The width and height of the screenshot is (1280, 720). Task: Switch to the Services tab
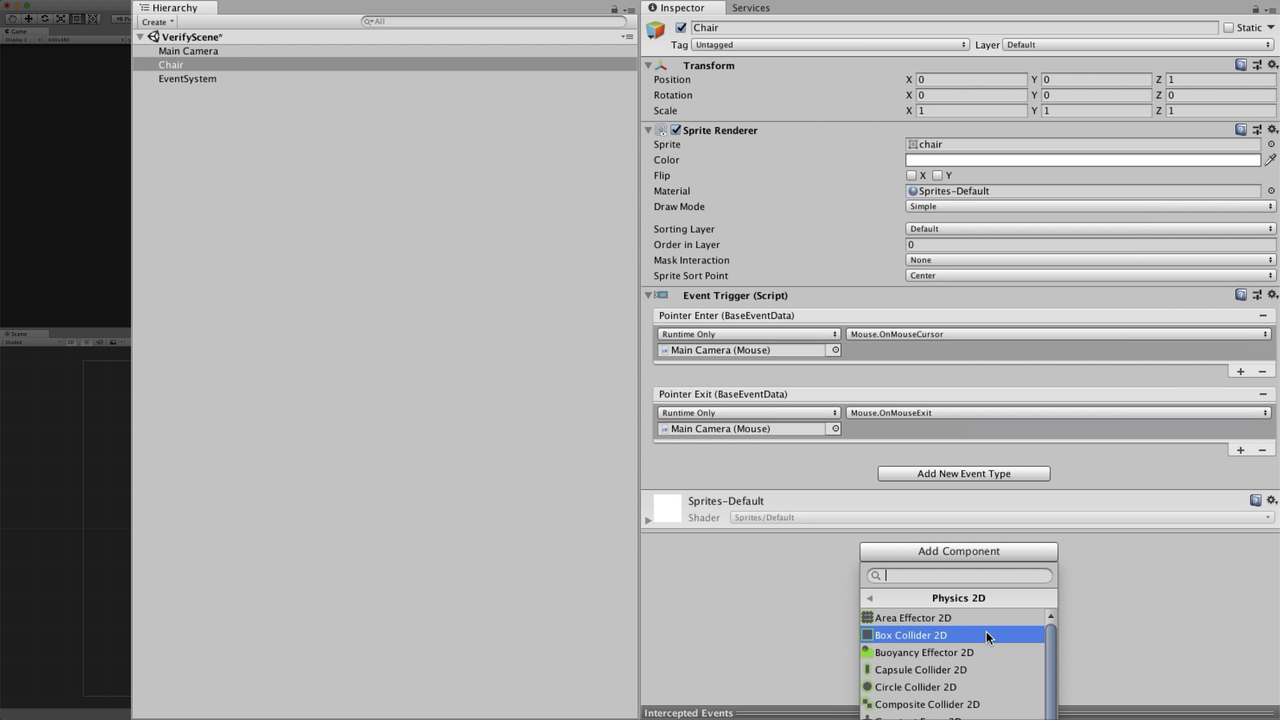750,8
